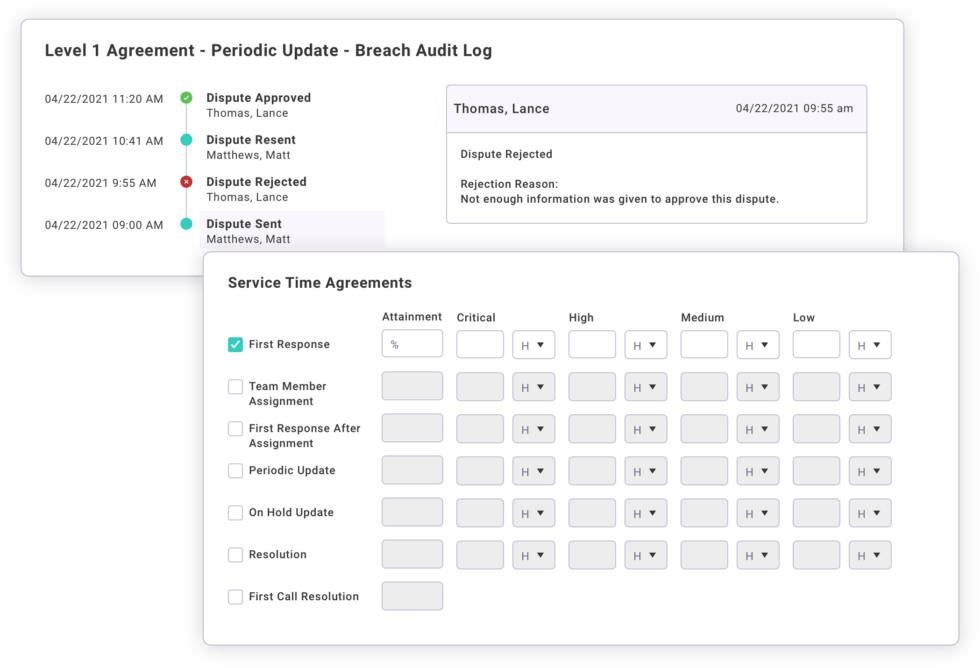Open Periodic Update Medium unit dropdown
The width and height of the screenshot is (980, 668).
(x=758, y=471)
